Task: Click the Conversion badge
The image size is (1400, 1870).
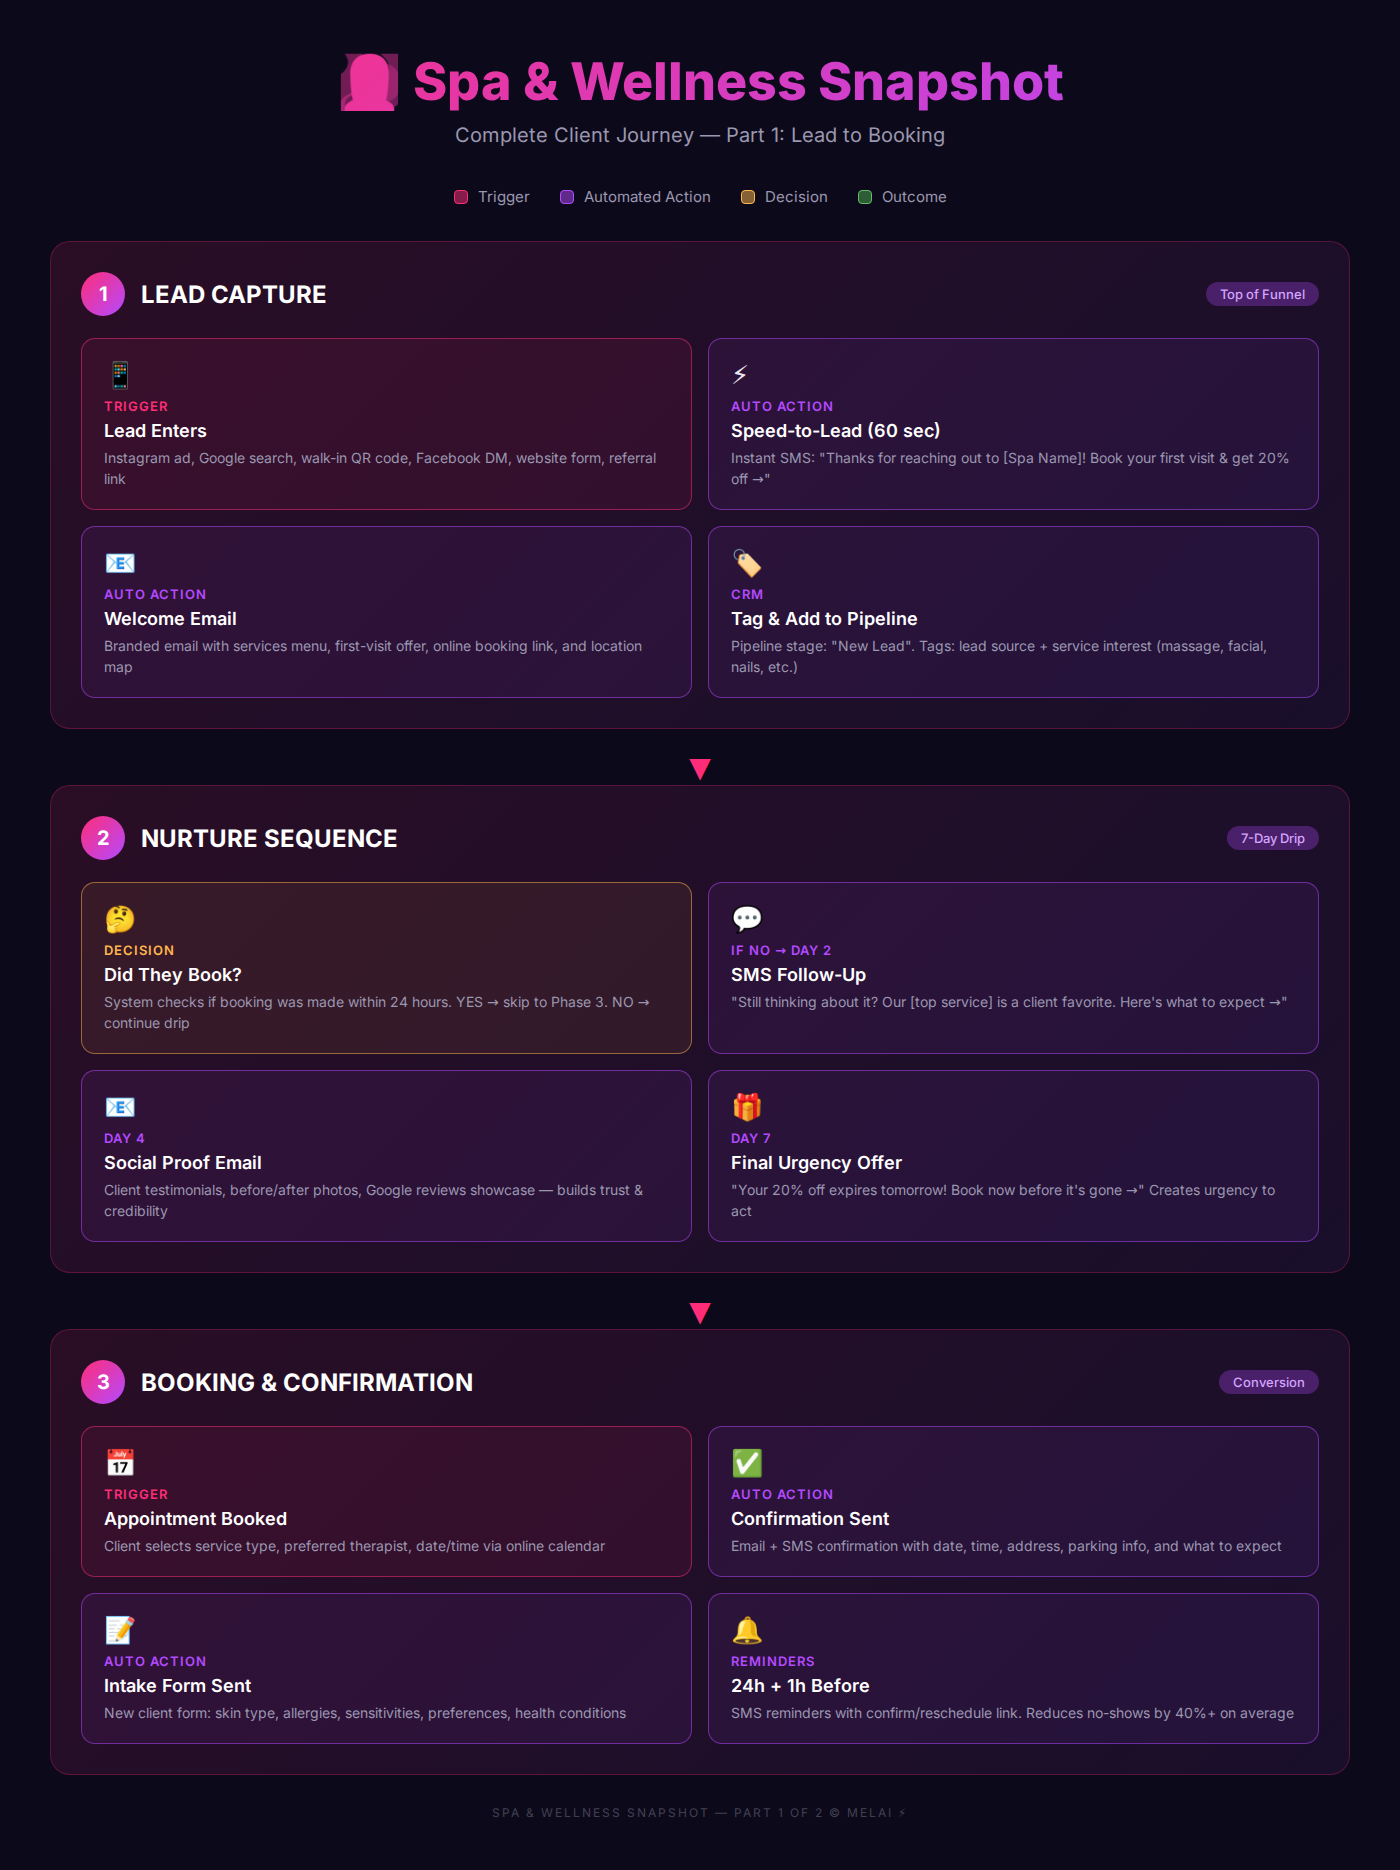Action: click(1268, 1382)
